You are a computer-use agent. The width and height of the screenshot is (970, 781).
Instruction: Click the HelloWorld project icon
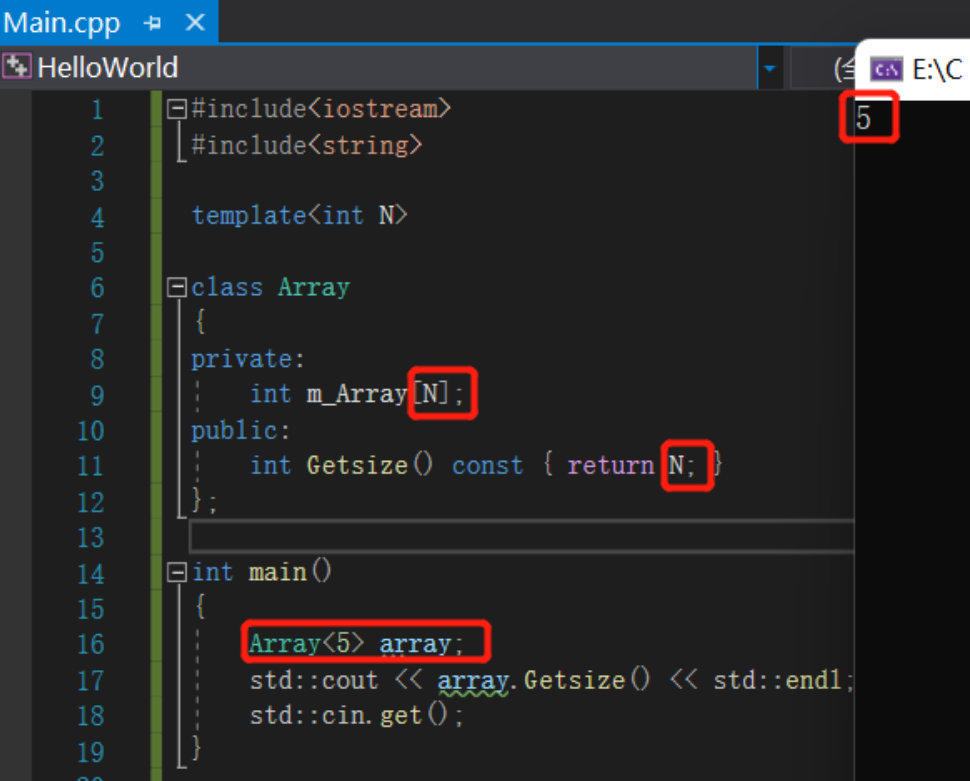coord(16,67)
